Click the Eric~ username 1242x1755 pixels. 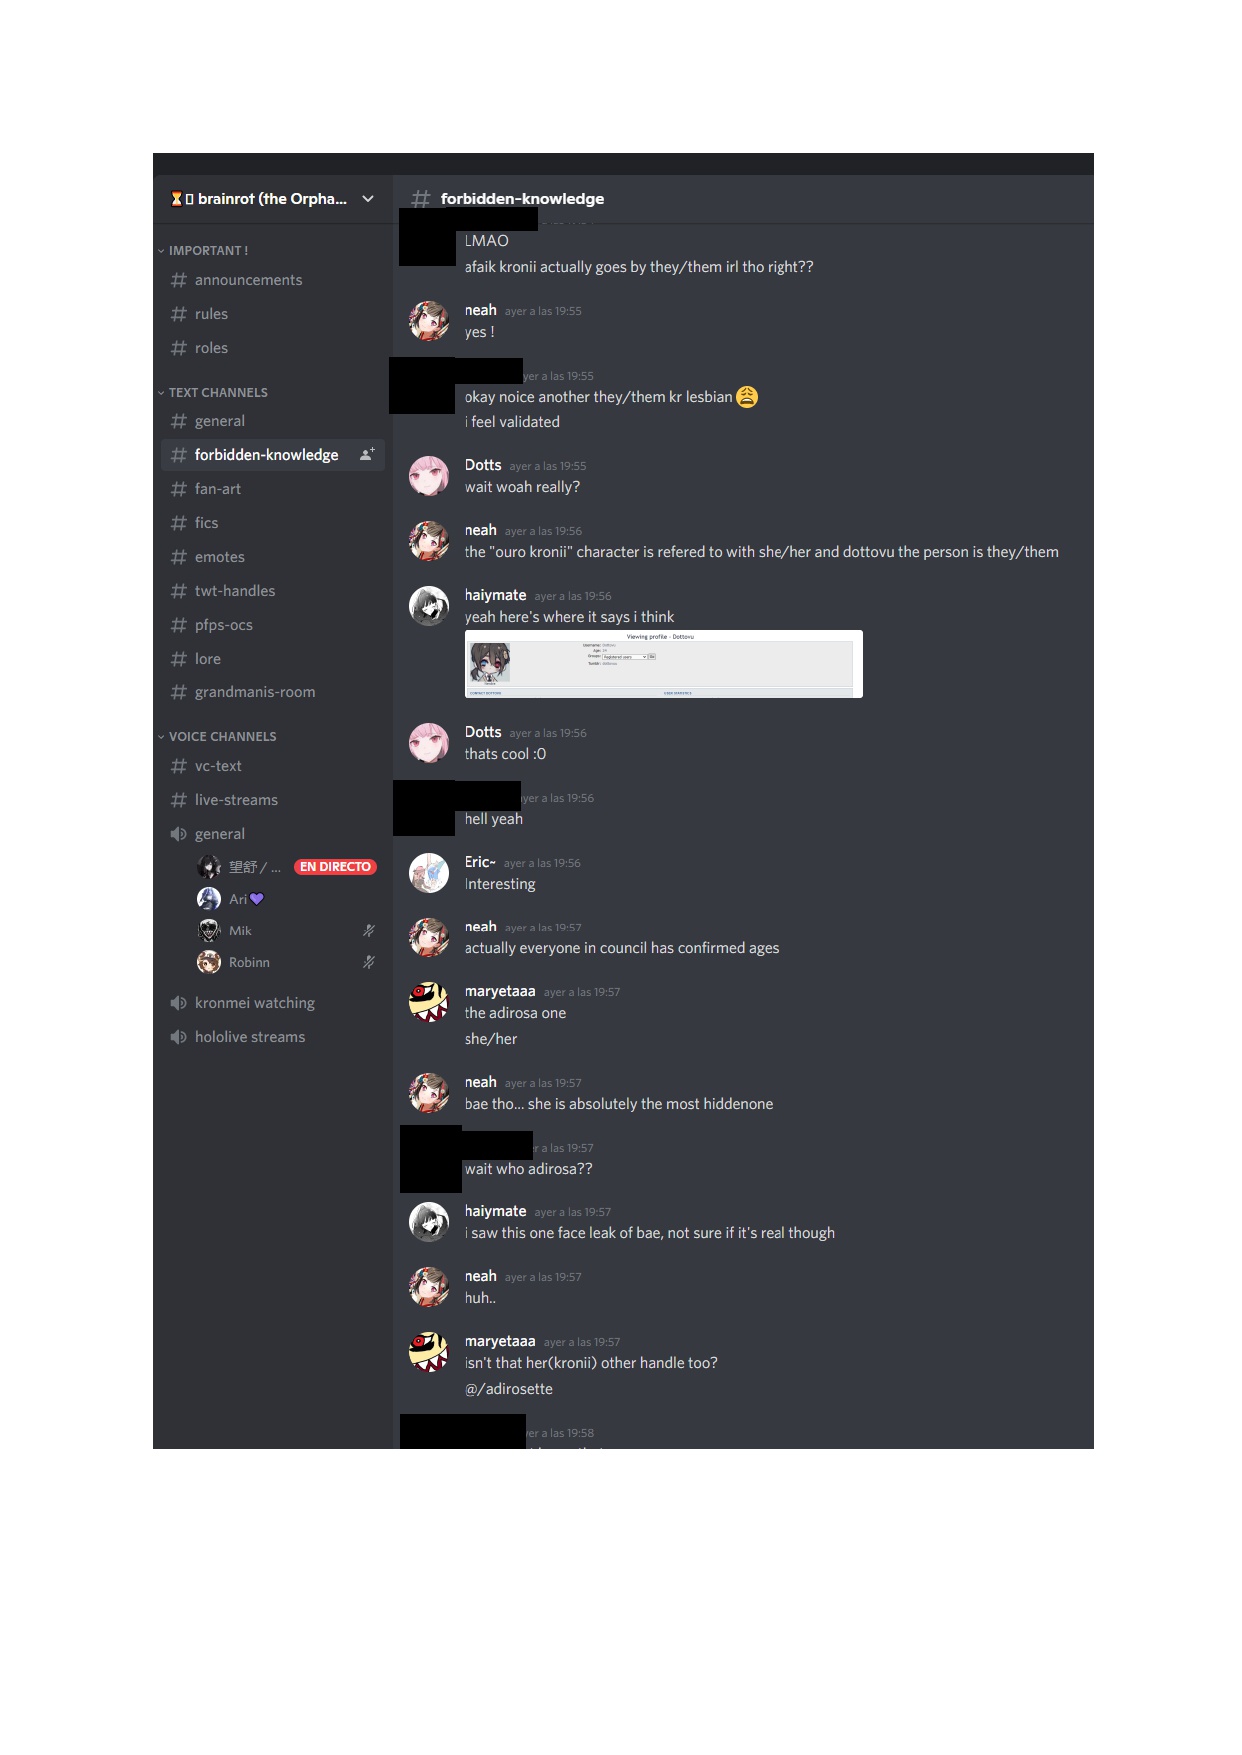[480, 862]
